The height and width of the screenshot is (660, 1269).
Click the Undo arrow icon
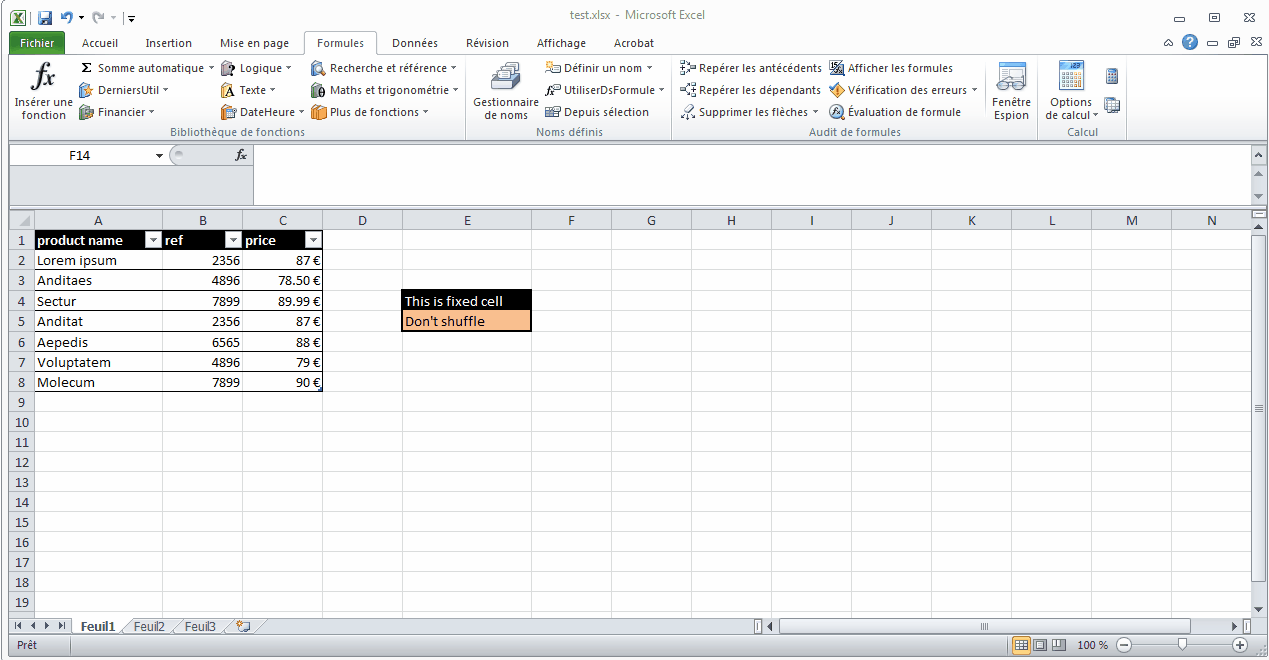pos(66,17)
